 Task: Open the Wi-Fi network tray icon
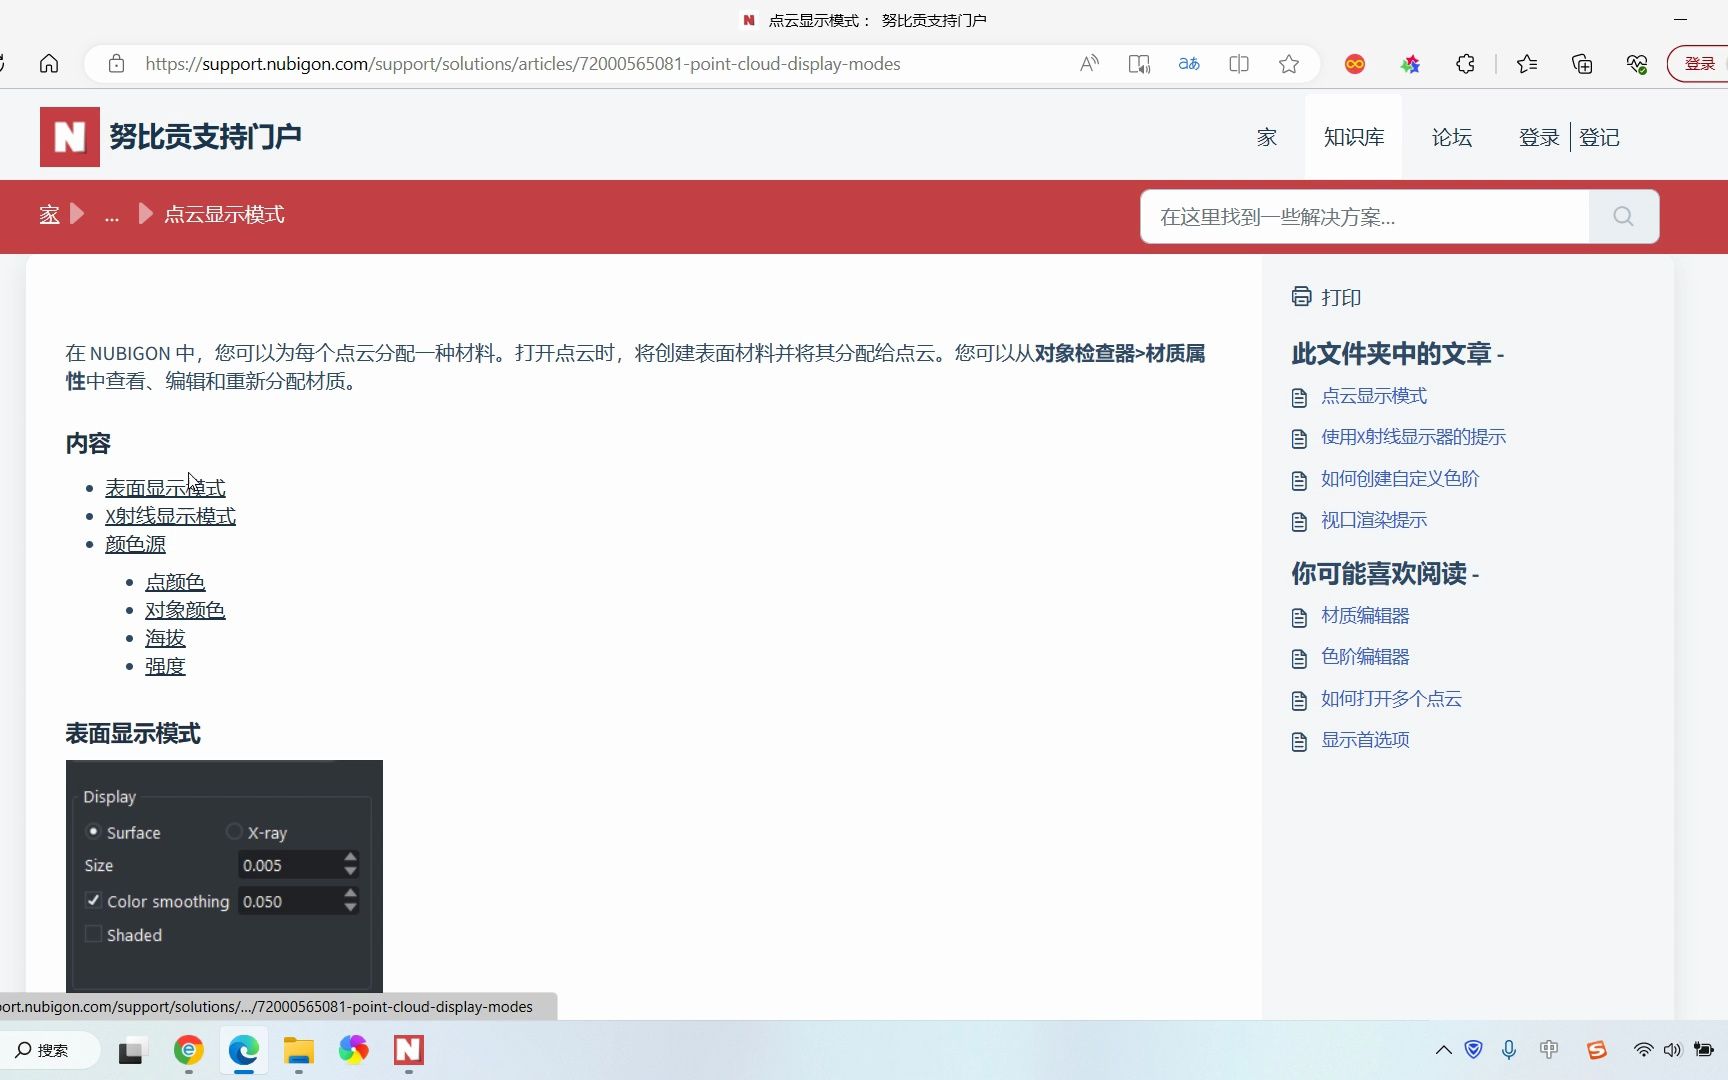pyautogui.click(x=1643, y=1050)
